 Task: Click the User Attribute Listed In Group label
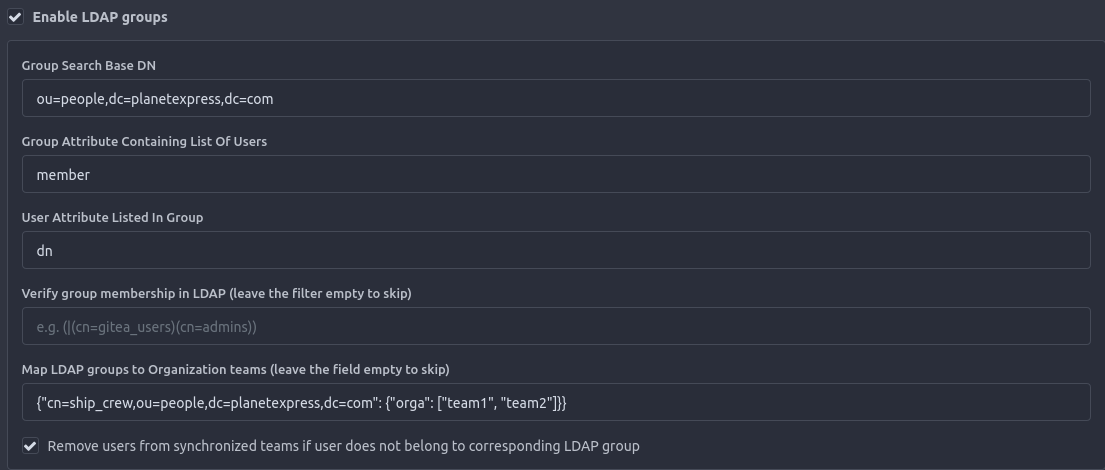[112, 218]
